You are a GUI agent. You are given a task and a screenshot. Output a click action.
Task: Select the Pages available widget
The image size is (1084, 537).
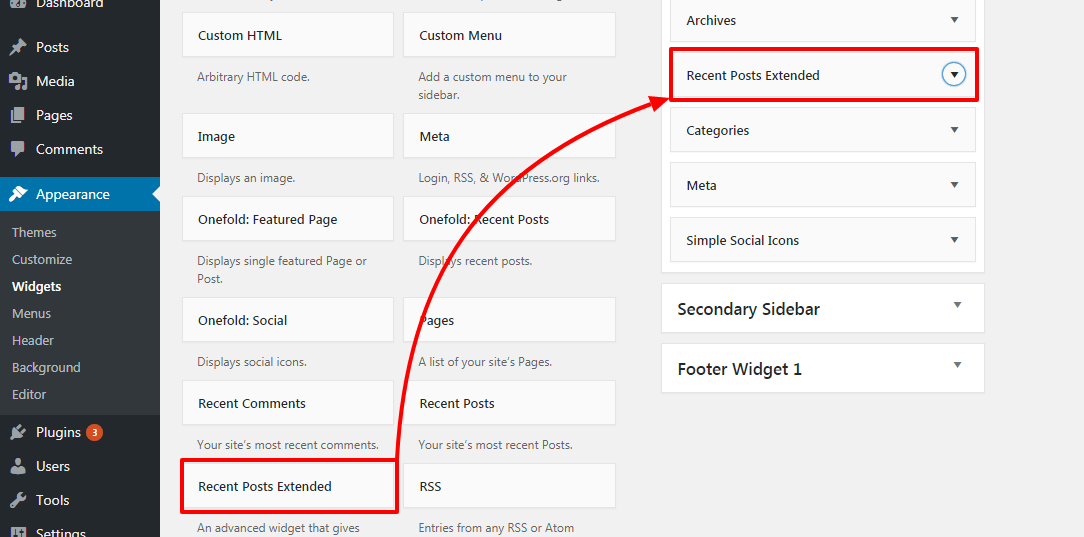(510, 320)
